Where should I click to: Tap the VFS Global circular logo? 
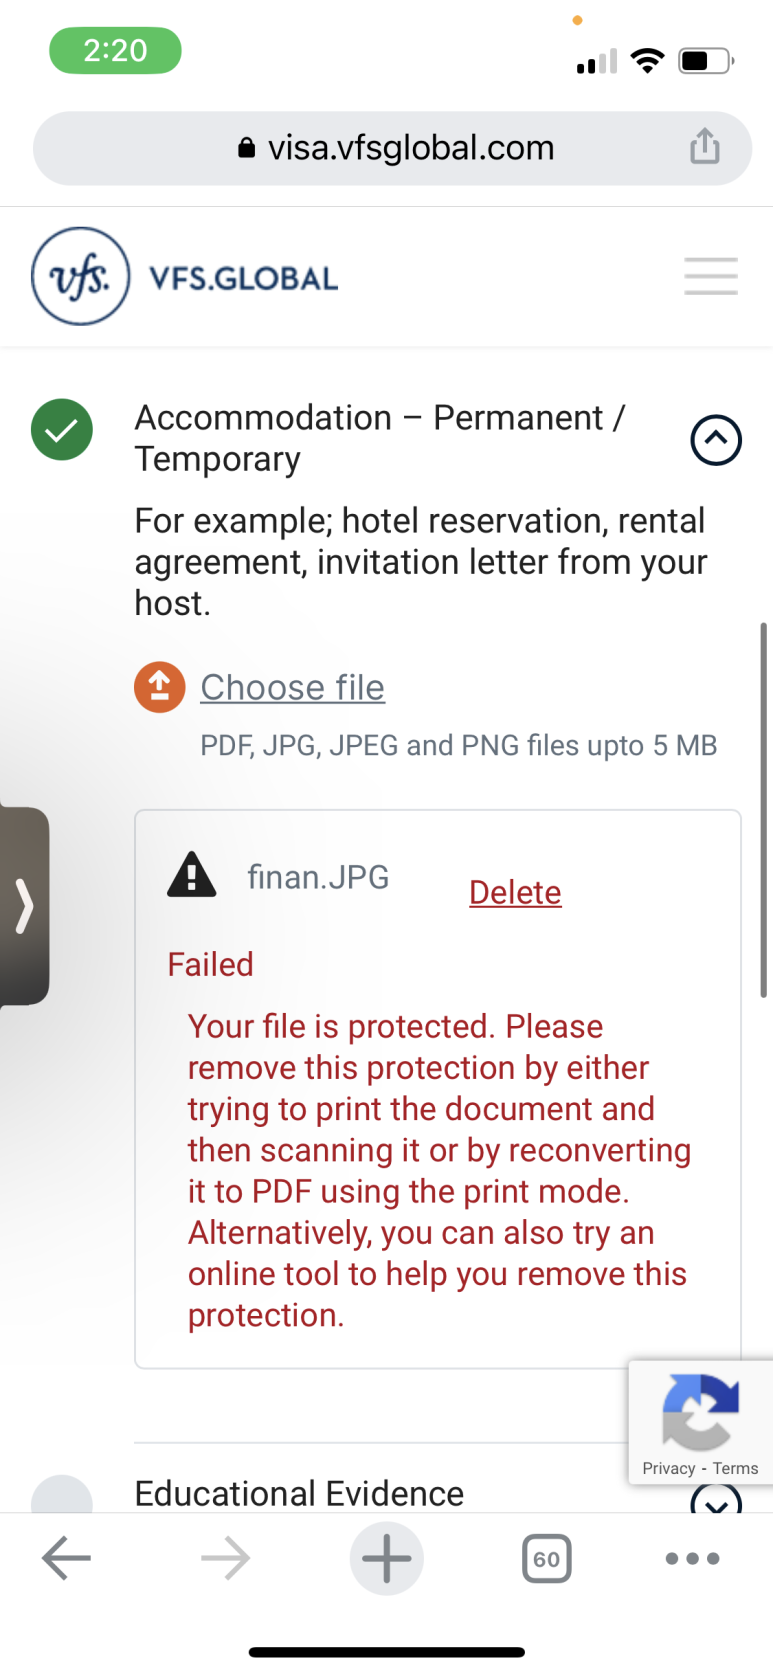(81, 276)
